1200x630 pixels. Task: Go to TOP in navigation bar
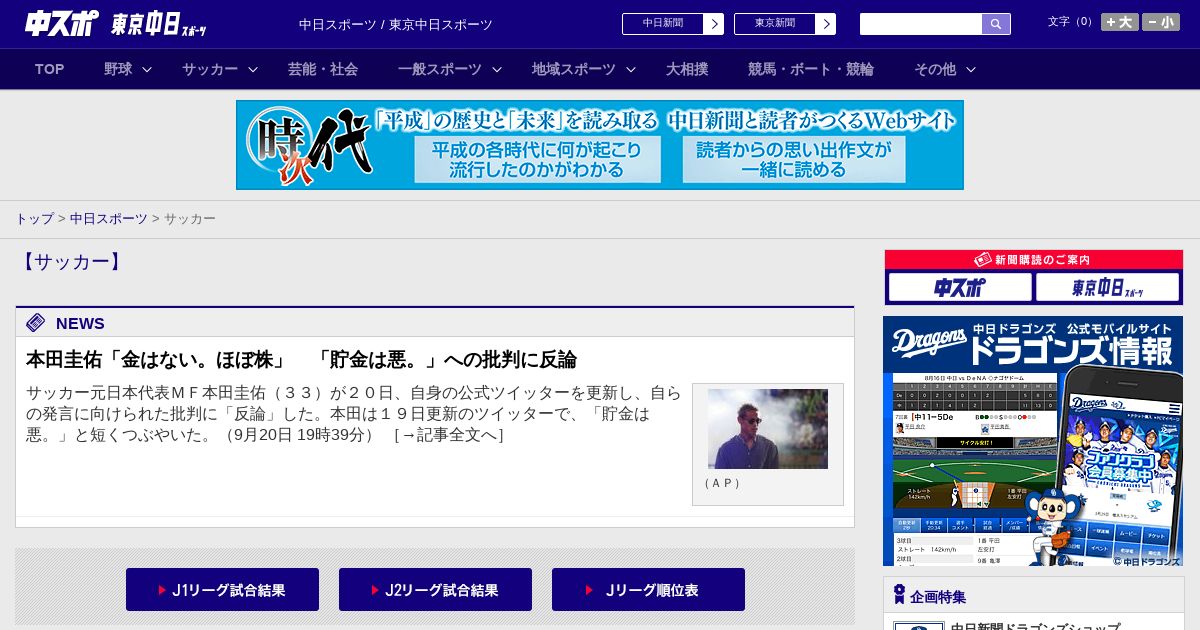point(50,69)
